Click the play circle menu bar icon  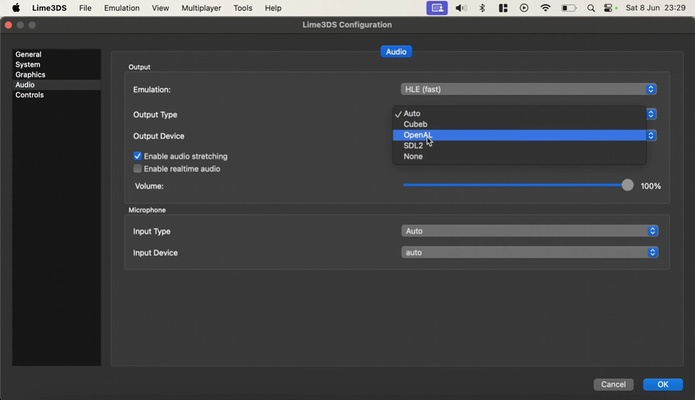tap(524, 8)
